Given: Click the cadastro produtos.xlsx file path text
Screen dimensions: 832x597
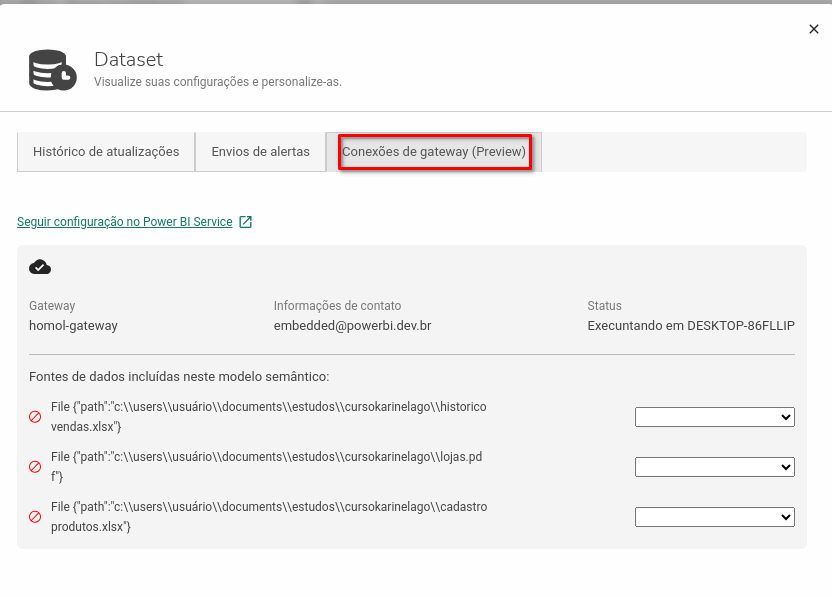Looking at the screenshot, I should click(x=268, y=517).
